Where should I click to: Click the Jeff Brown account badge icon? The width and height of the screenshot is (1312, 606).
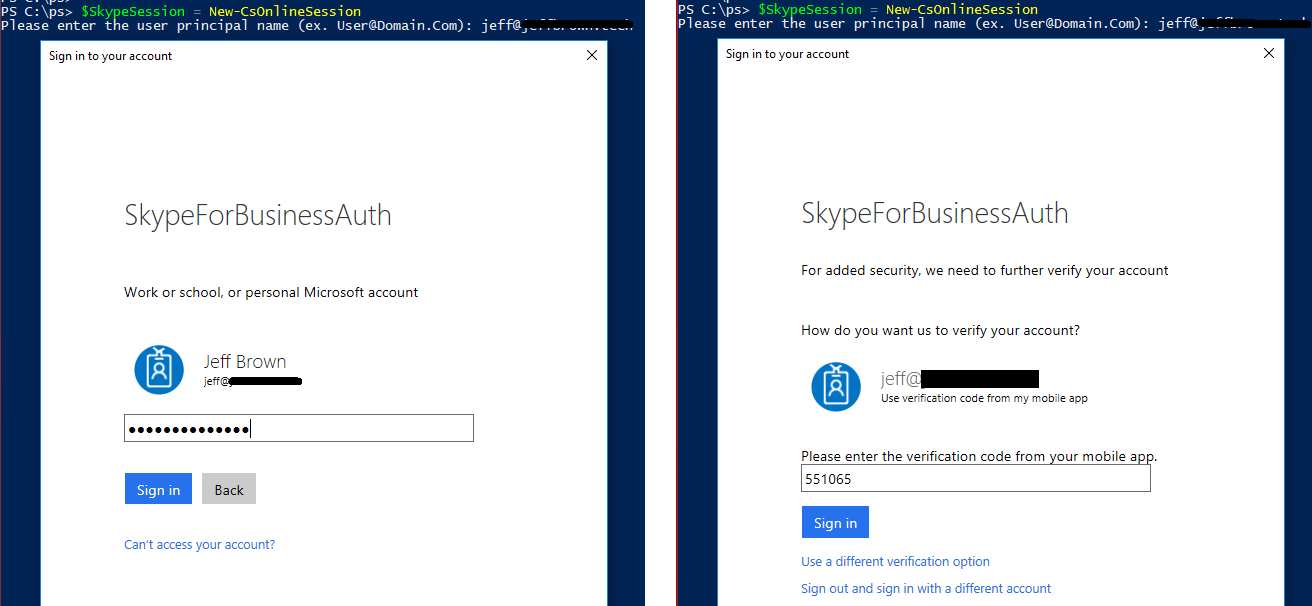pyautogui.click(x=159, y=369)
